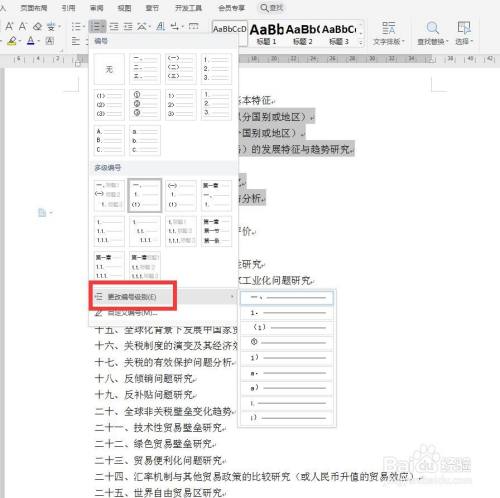
Task: Click the increase font size icon
Action: tap(9, 26)
